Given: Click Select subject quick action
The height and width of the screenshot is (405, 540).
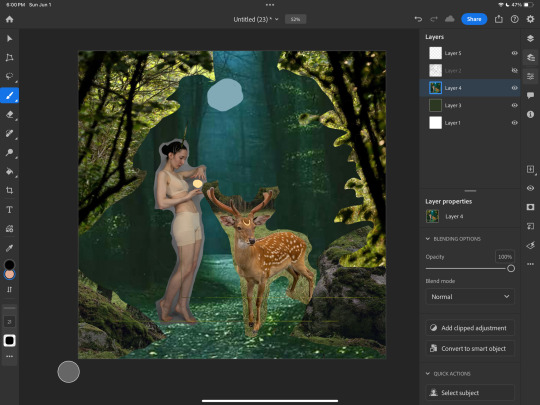Looking at the screenshot, I should pyautogui.click(x=470, y=393).
